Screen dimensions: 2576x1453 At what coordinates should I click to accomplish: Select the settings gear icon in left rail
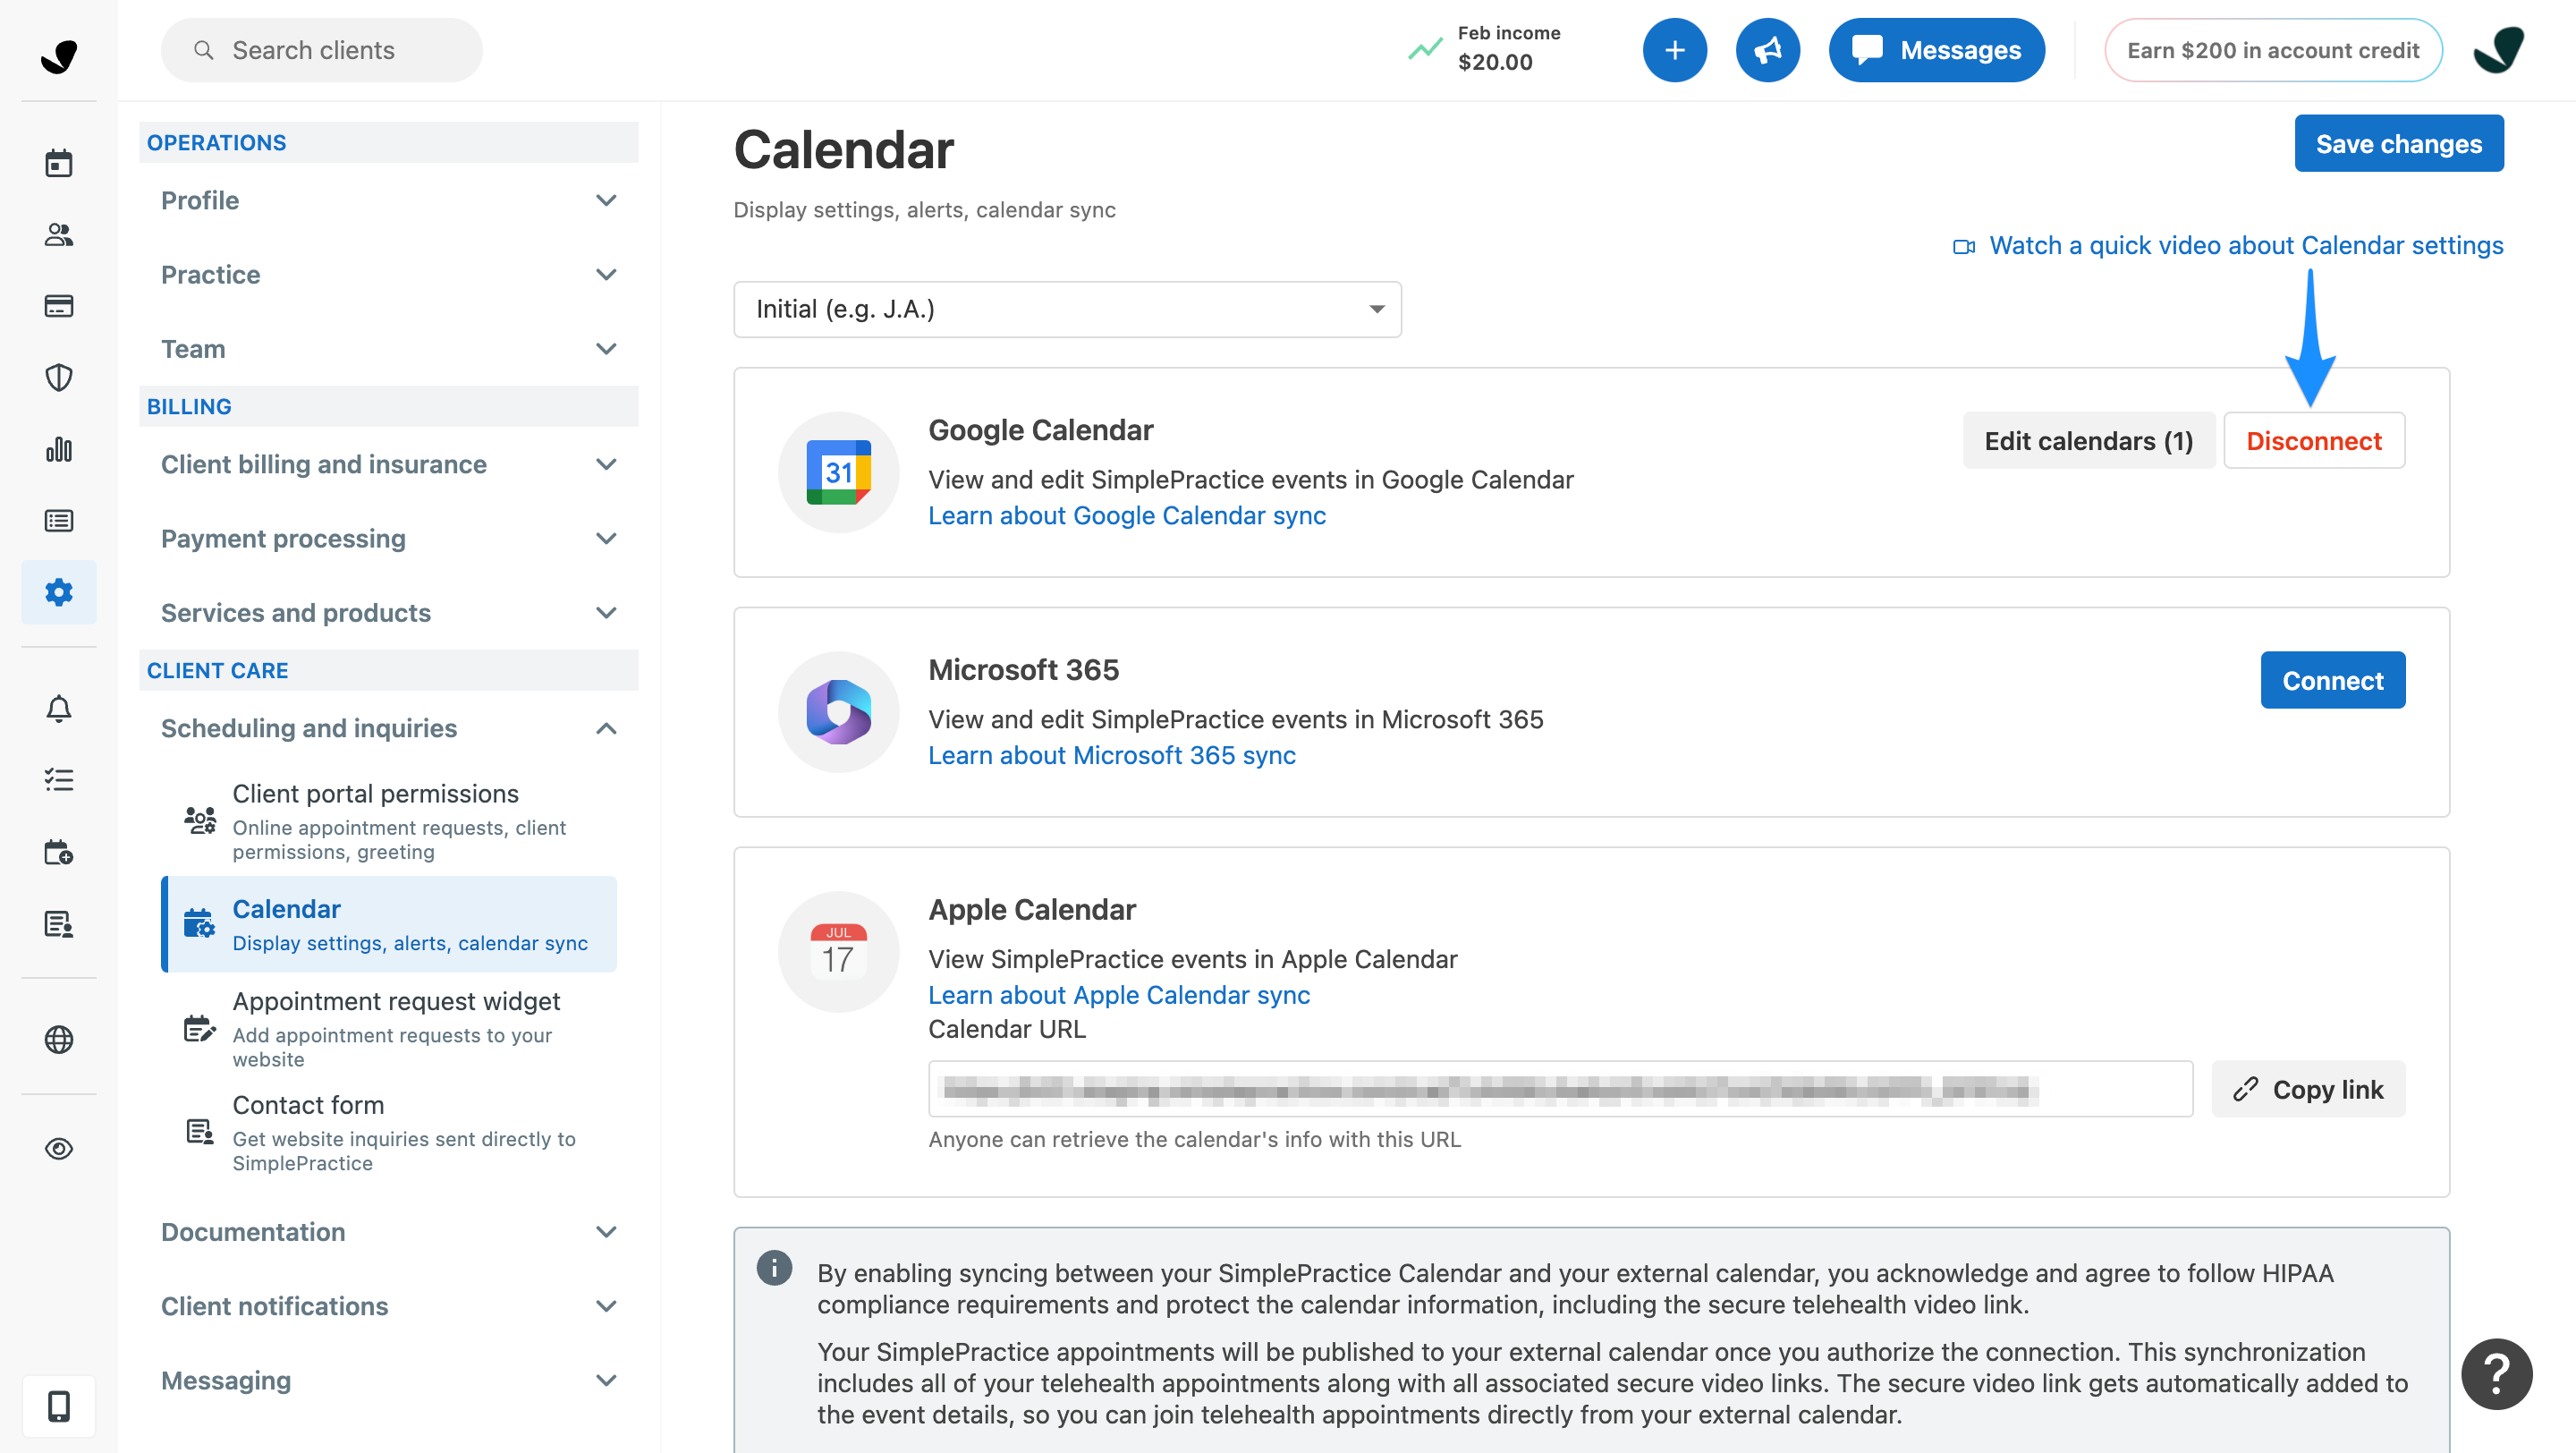59,592
